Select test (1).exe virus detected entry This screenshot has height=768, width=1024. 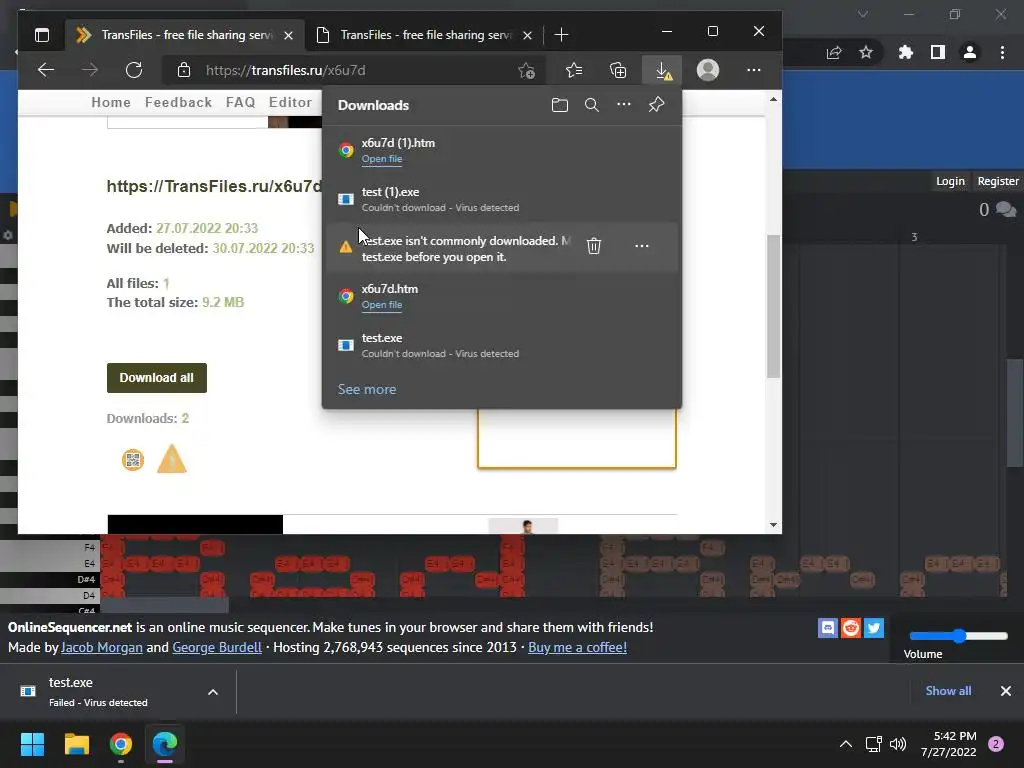502,199
